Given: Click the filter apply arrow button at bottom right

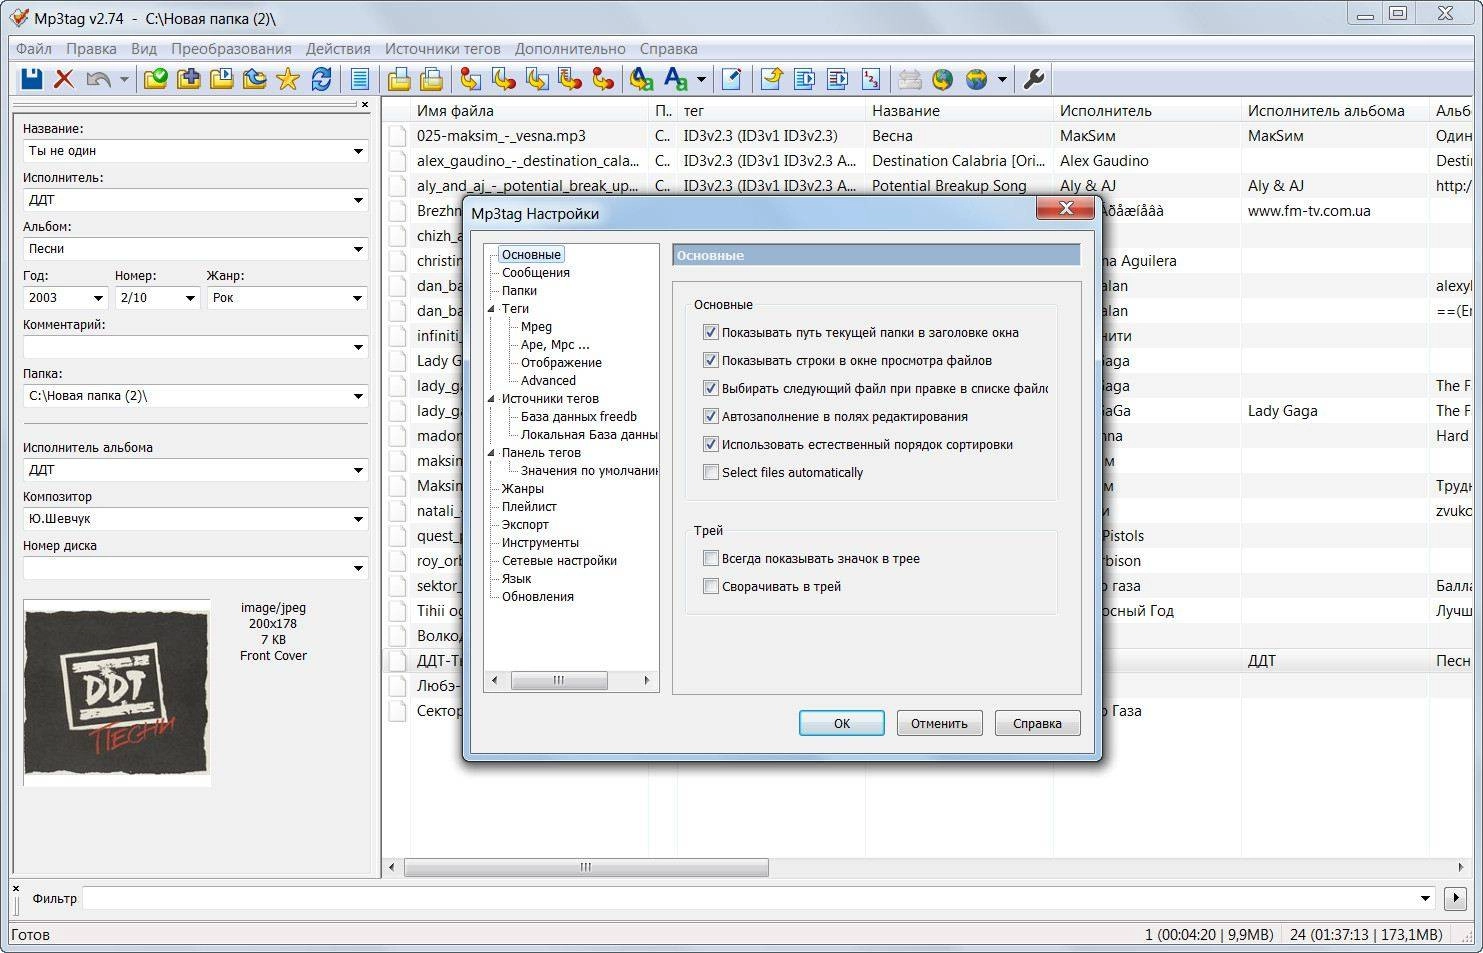Looking at the screenshot, I should coord(1455,898).
